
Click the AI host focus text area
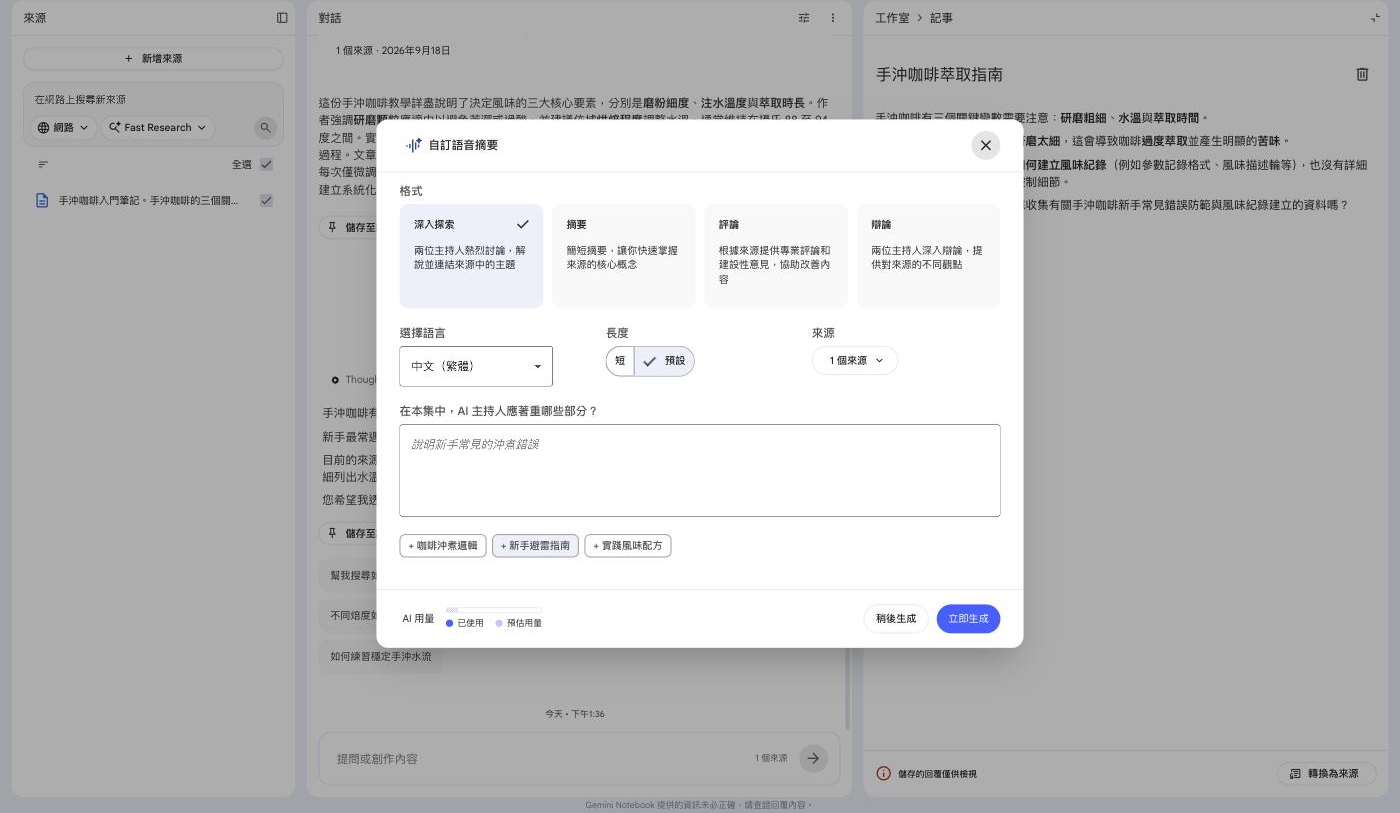700,471
